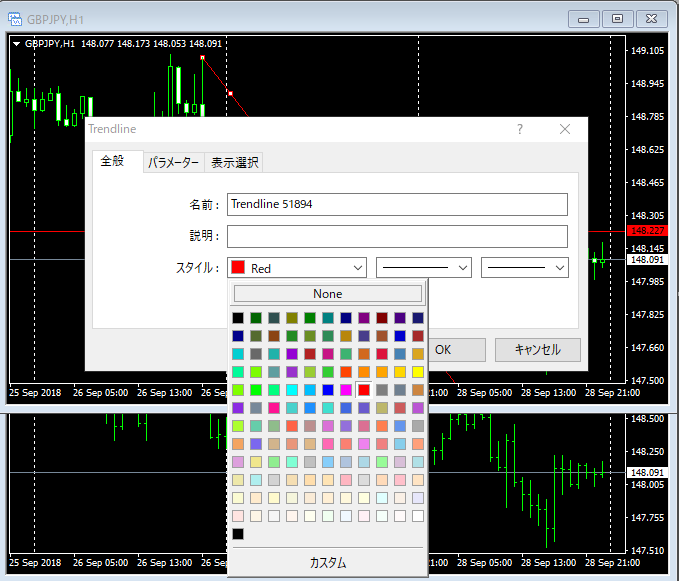Expand the line width dropdown
Viewport: 679px width, 581px height.
click(x=525, y=268)
